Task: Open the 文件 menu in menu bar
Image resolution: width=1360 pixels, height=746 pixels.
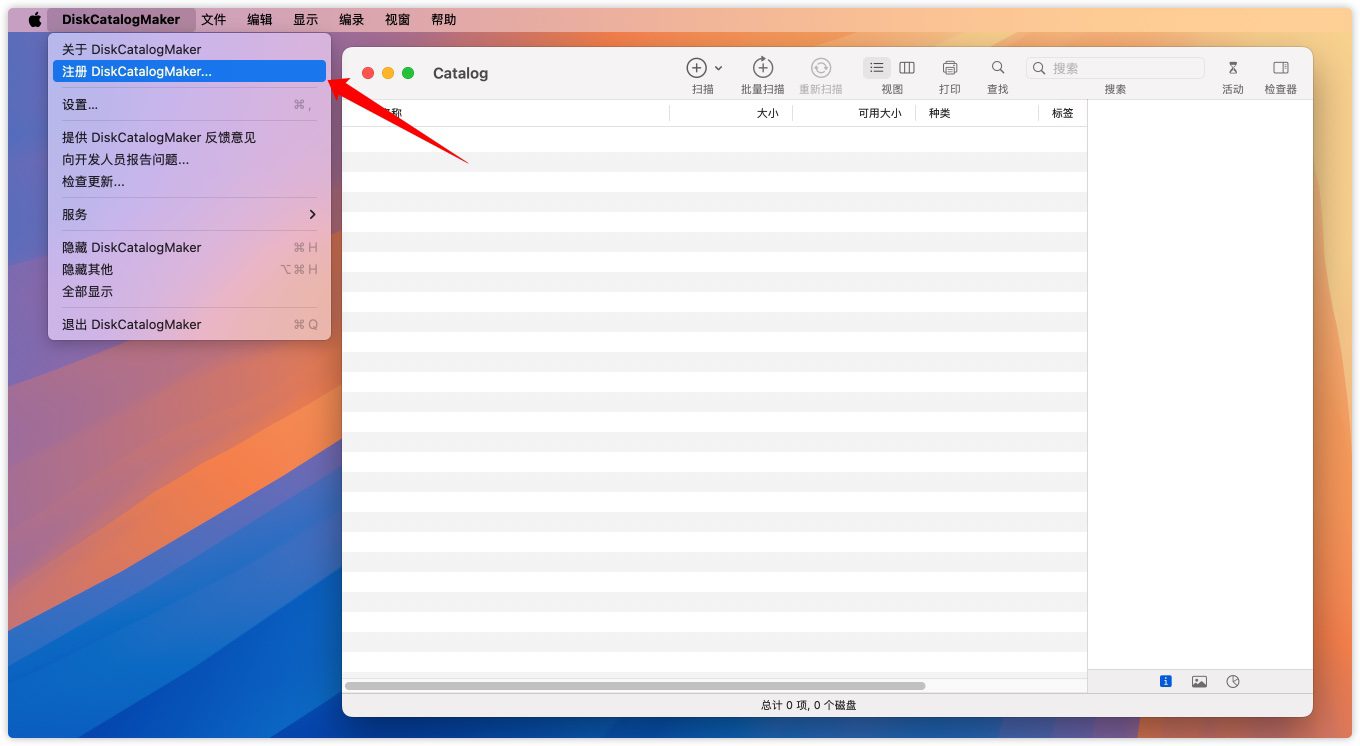Action: [213, 19]
